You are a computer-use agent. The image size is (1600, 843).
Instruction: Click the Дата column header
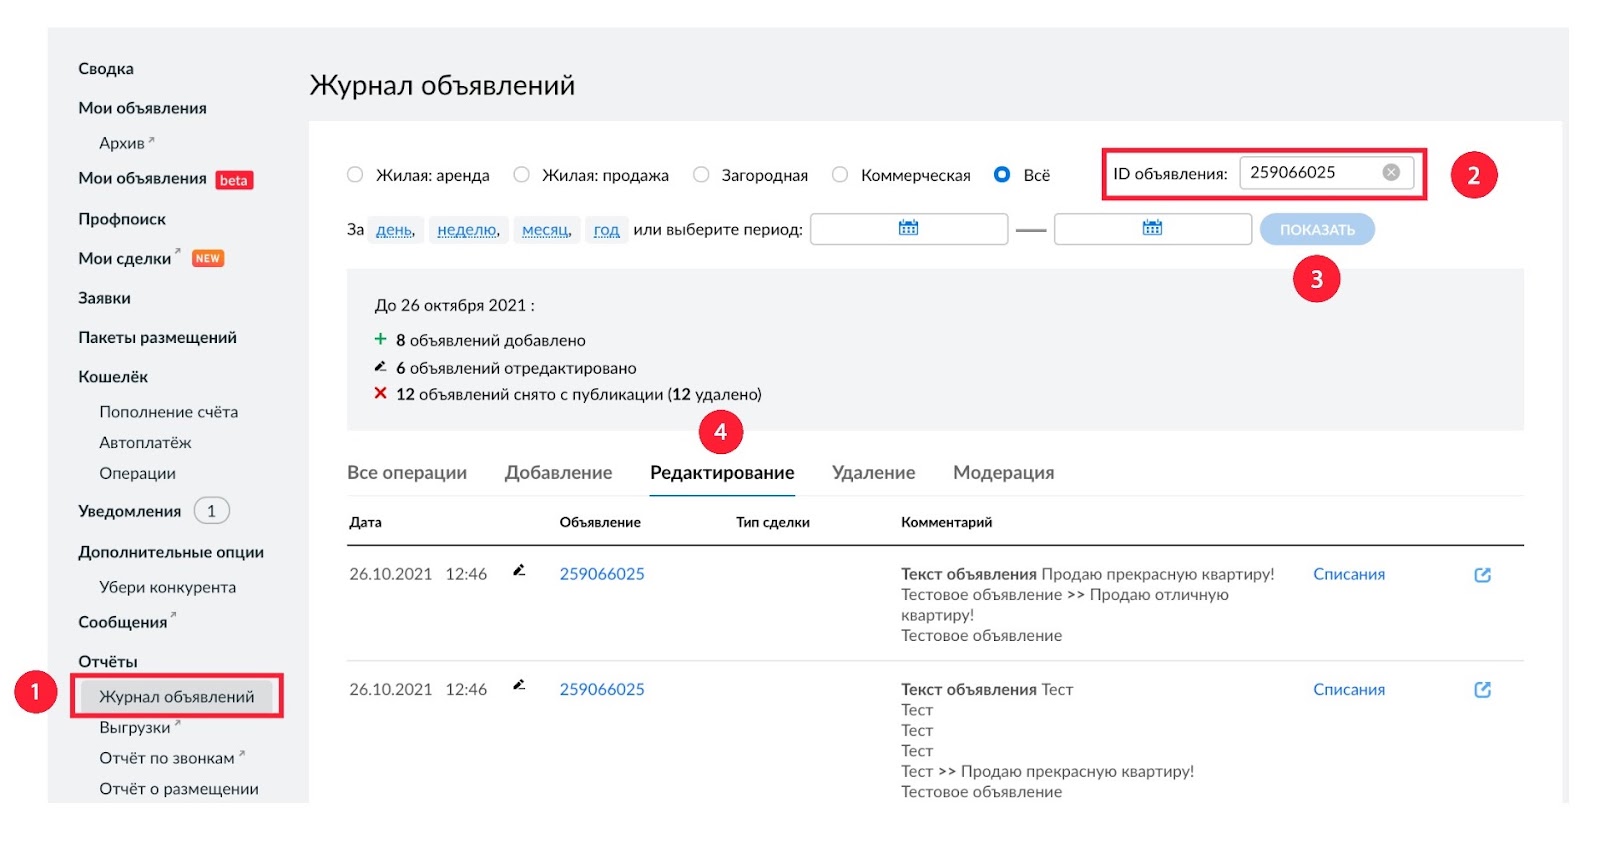[x=365, y=522]
